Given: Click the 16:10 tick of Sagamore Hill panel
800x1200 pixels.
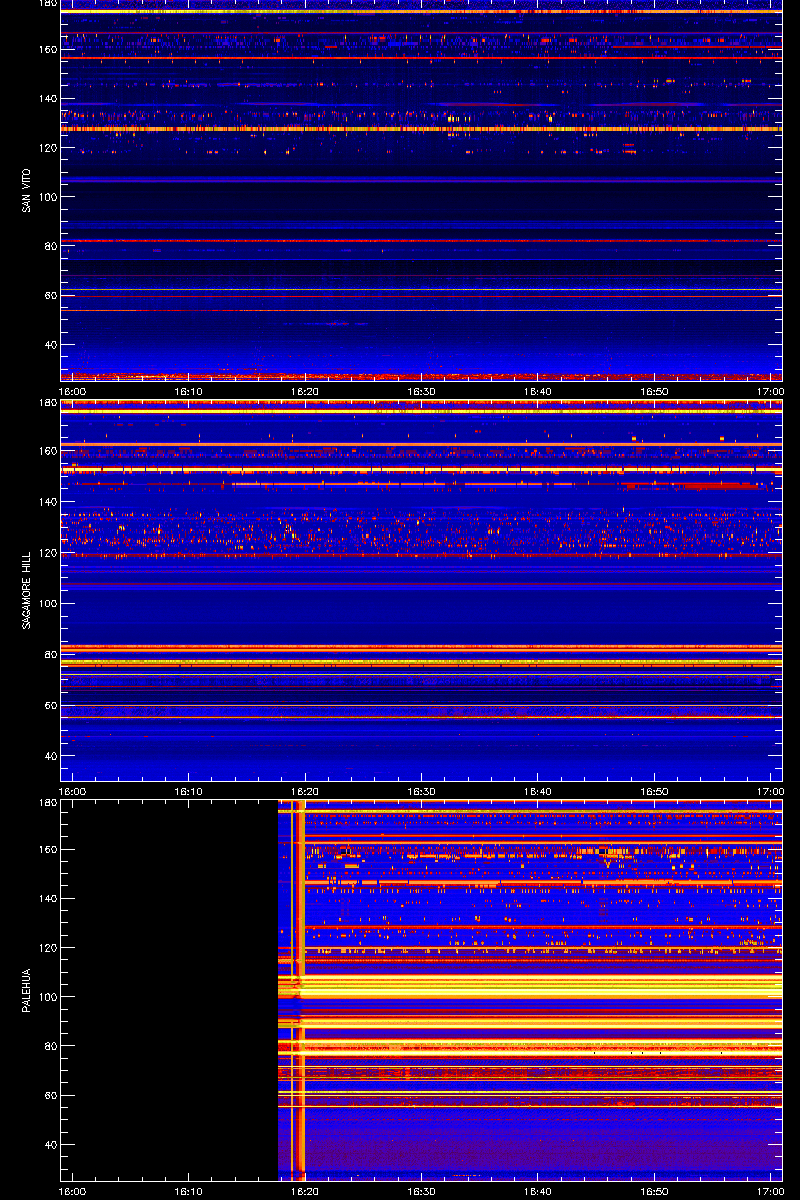Looking at the screenshot, I should 189,791.
